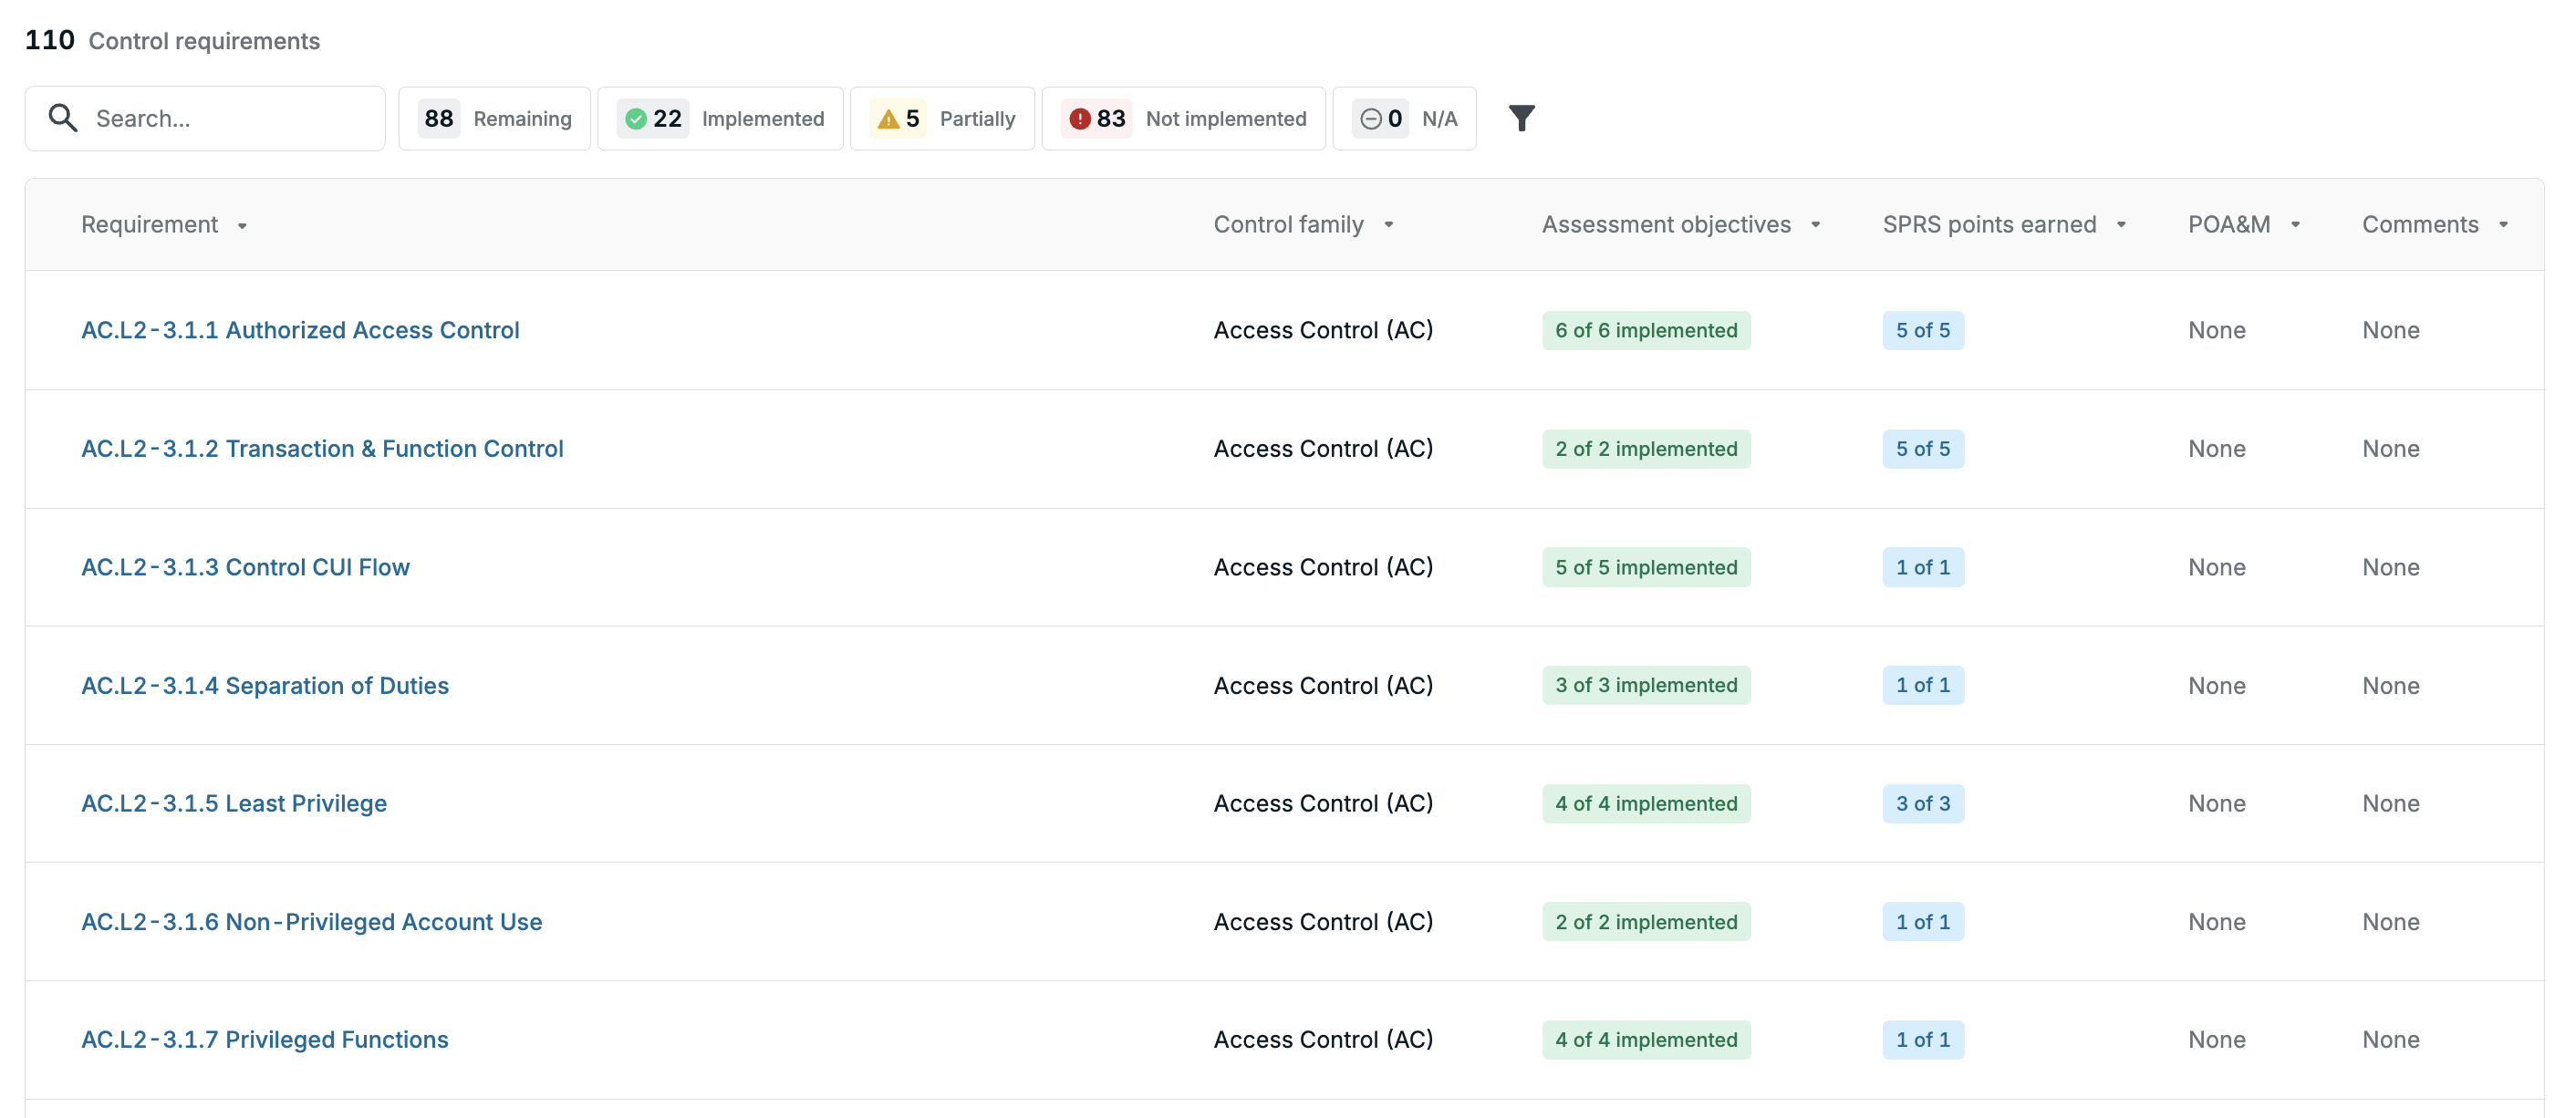Filter by 88 Remaining
2576x1118 pixels.
(495, 118)
